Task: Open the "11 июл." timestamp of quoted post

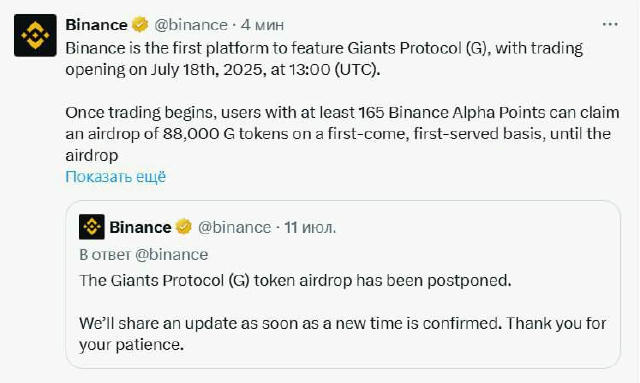Action: point(310,227)
